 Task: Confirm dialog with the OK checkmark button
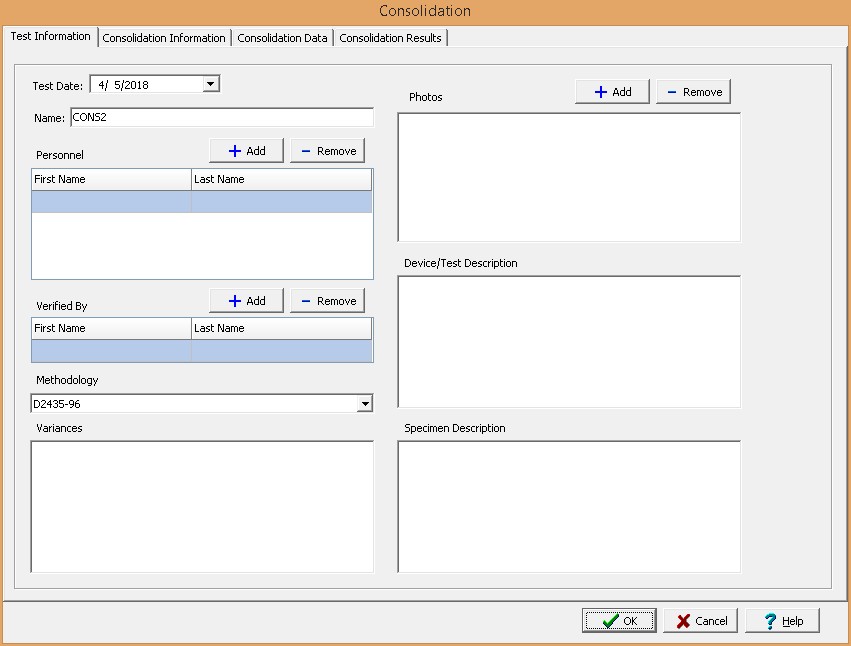pos(619,621)
